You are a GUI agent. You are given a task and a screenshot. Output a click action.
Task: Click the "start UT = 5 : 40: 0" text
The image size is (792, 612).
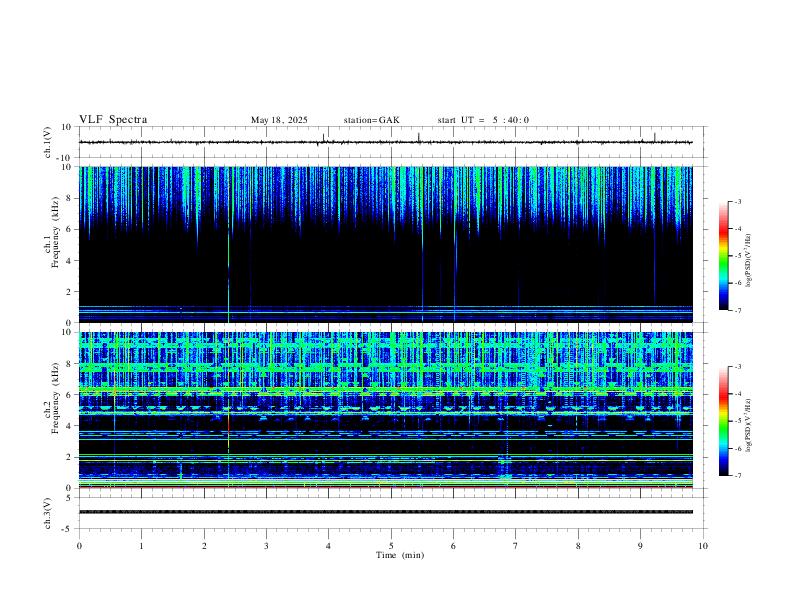pyautogui.click(x=483, y=120)
